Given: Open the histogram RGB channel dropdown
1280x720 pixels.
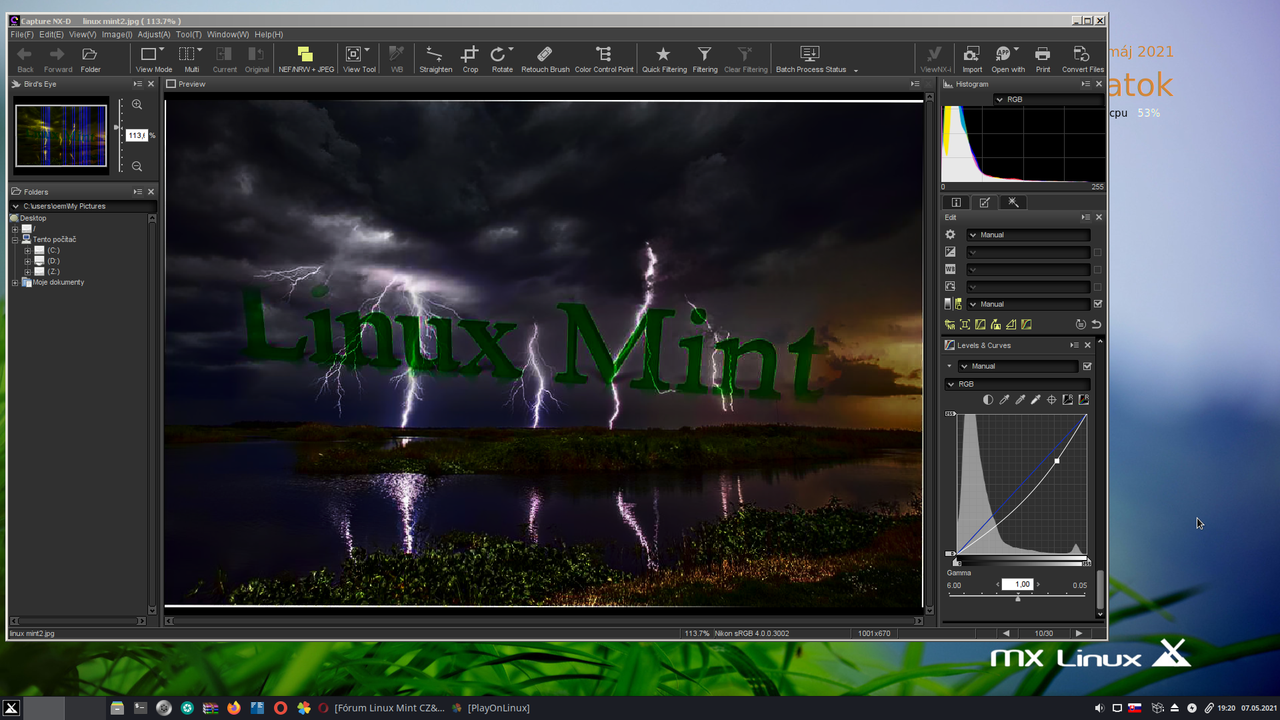Looking at the screenshot, I should click(x=1047, y=100).
